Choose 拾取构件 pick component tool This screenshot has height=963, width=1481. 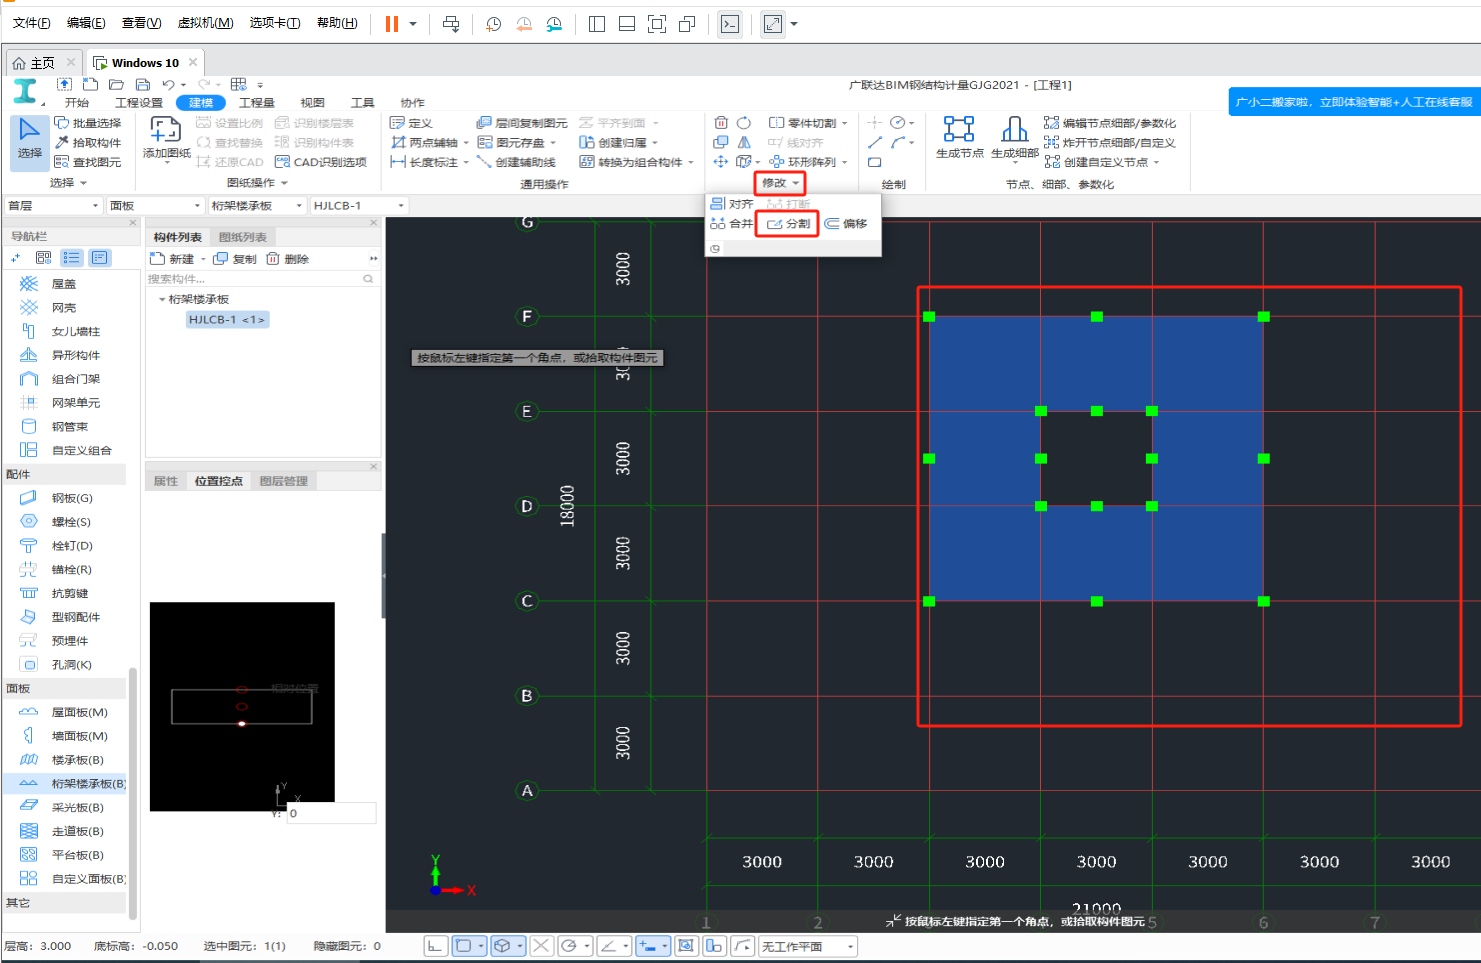coord(88,143)
